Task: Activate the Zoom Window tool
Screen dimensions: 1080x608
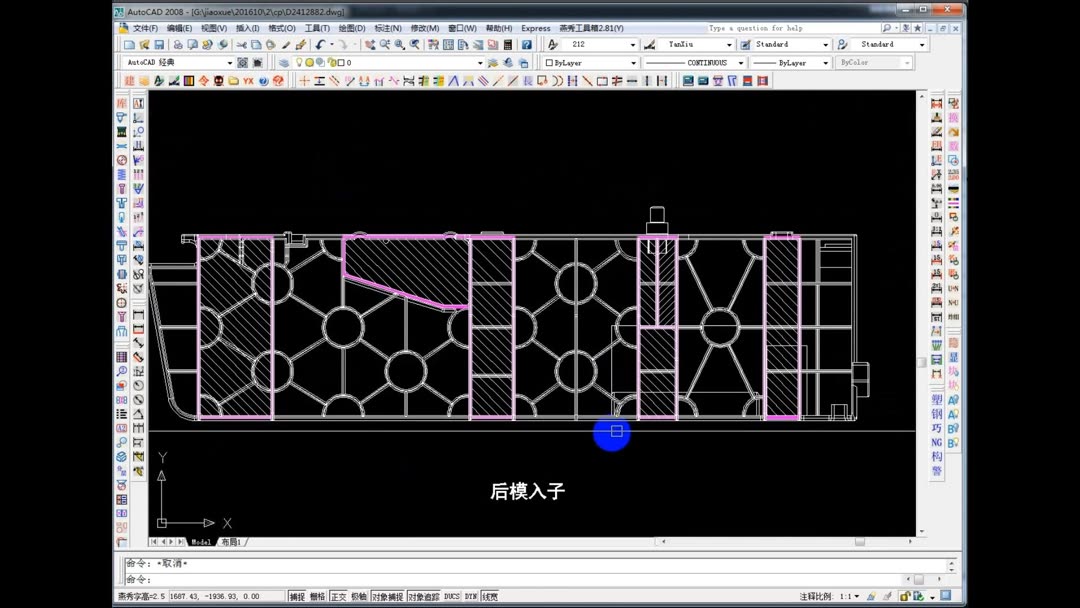Action: (399, 44)
